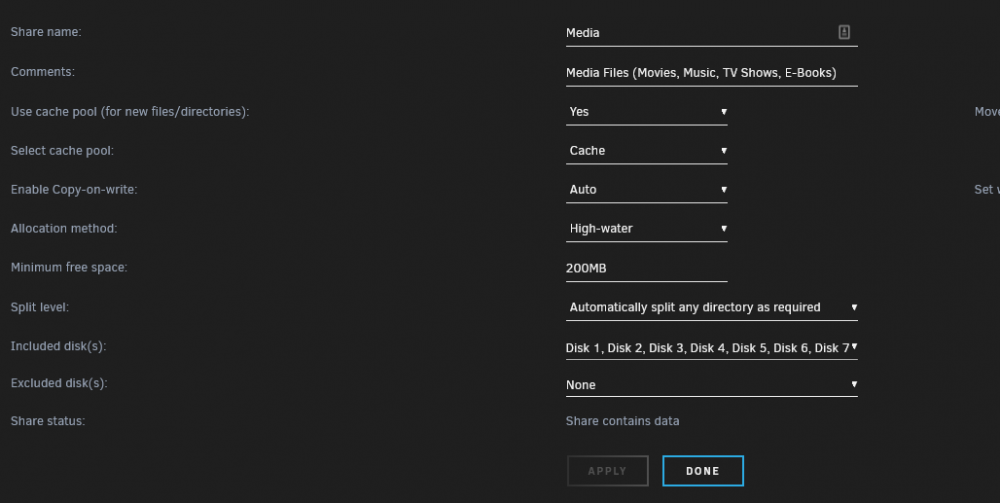This screenshot has width=1000, height=503.
Task: Edit the Comments field about Media Files
Action: [711, 73]
